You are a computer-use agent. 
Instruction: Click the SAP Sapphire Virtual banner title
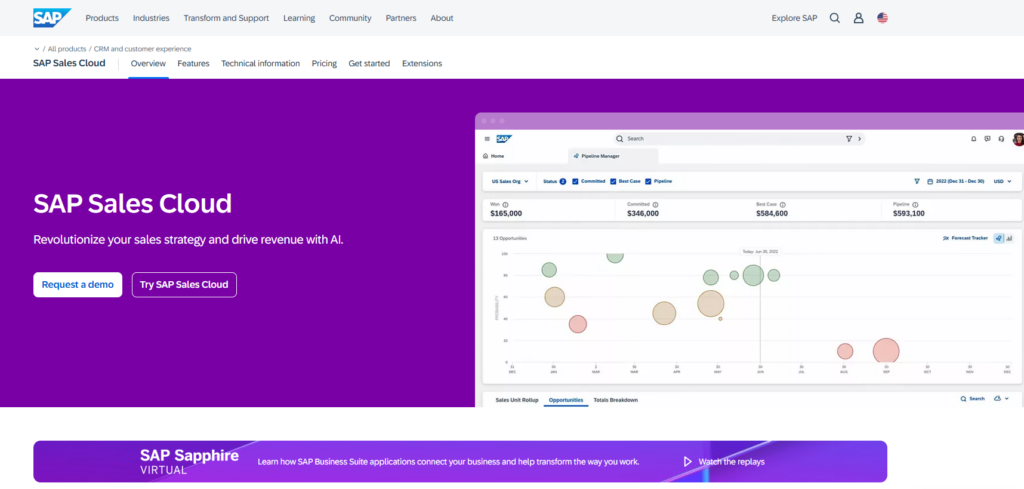189,461
